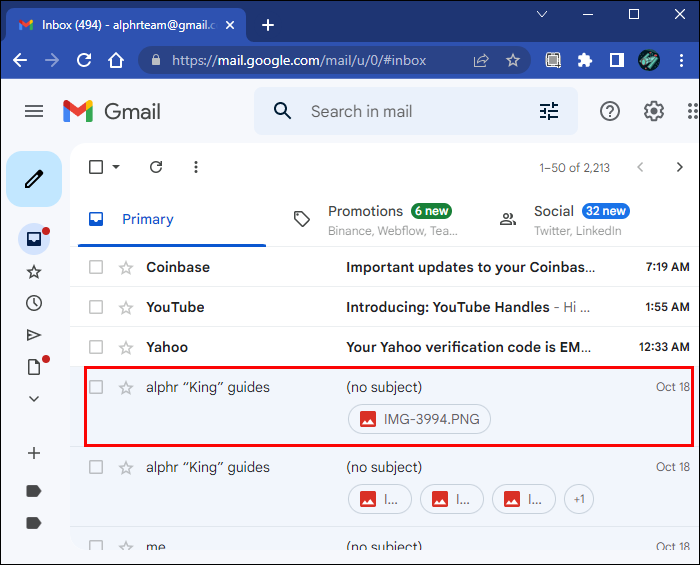The height and width of the screenshot is (565, 700).
Task: Click the Search in mail field
Action: tap(415, 111)
